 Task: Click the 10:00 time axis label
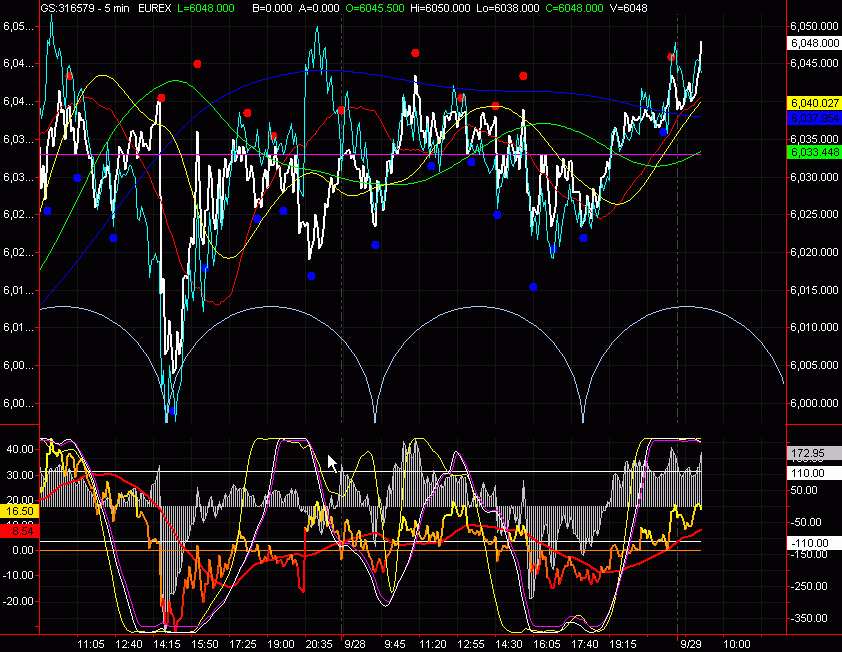point(736,644)
